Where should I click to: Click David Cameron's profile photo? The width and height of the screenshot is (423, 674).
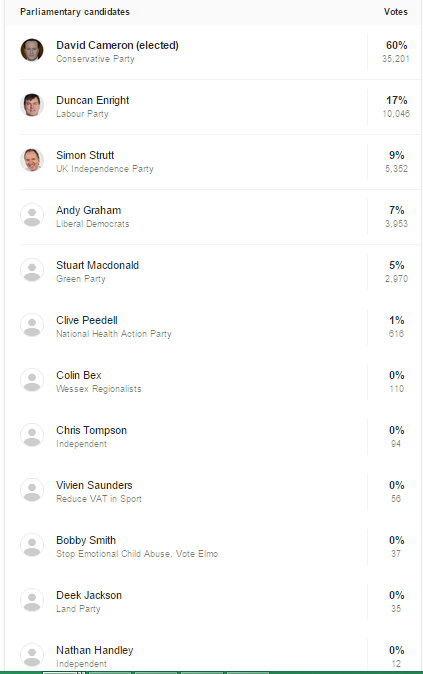point(32,50)
